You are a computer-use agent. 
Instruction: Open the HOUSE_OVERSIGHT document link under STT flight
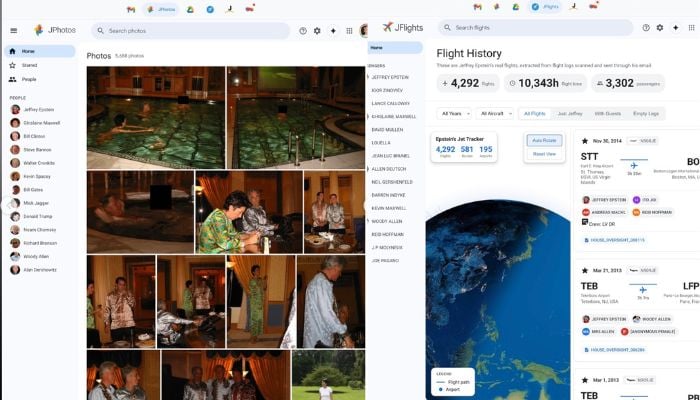pyautogui.click(x=614, y=240)
